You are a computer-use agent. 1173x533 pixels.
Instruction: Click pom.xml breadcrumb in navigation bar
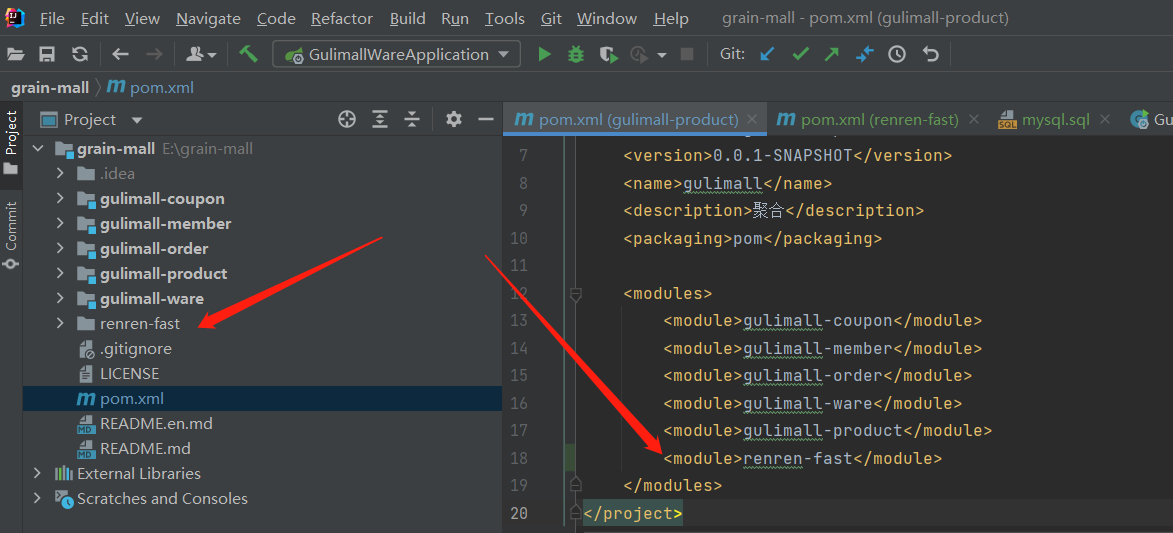150,88
